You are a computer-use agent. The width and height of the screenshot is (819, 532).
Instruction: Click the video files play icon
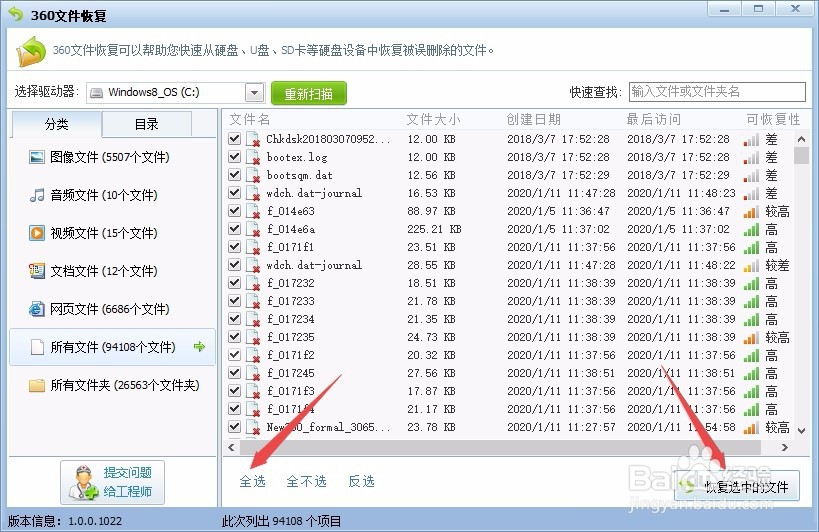pyautogui.click(x=37, y=233)
